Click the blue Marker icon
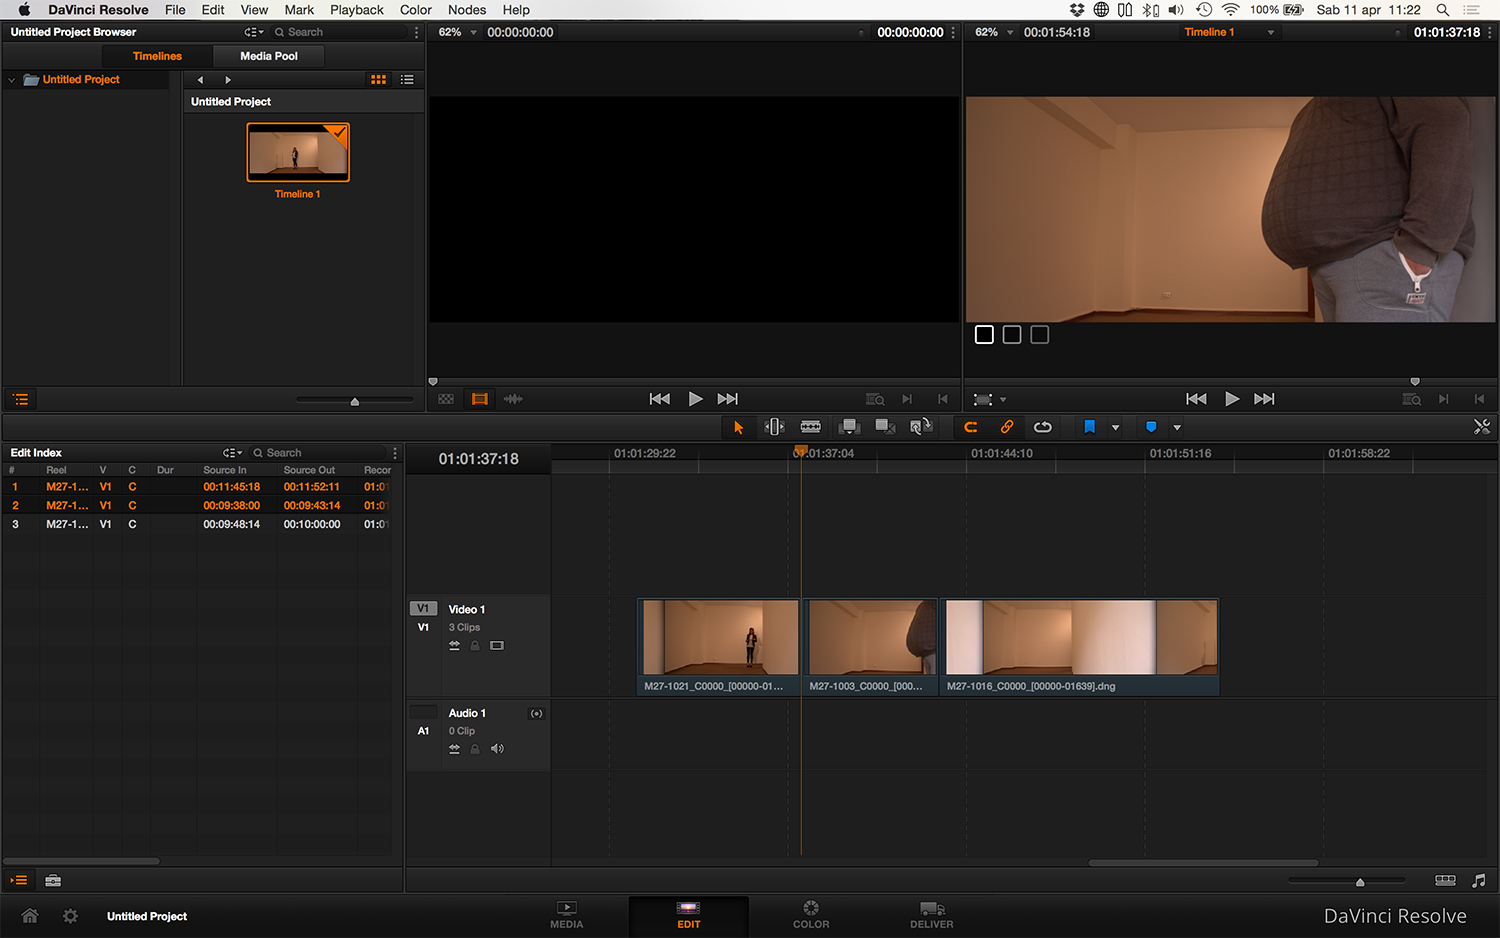This screenshot has width=1500, height=938. (x=1151, y=427)
